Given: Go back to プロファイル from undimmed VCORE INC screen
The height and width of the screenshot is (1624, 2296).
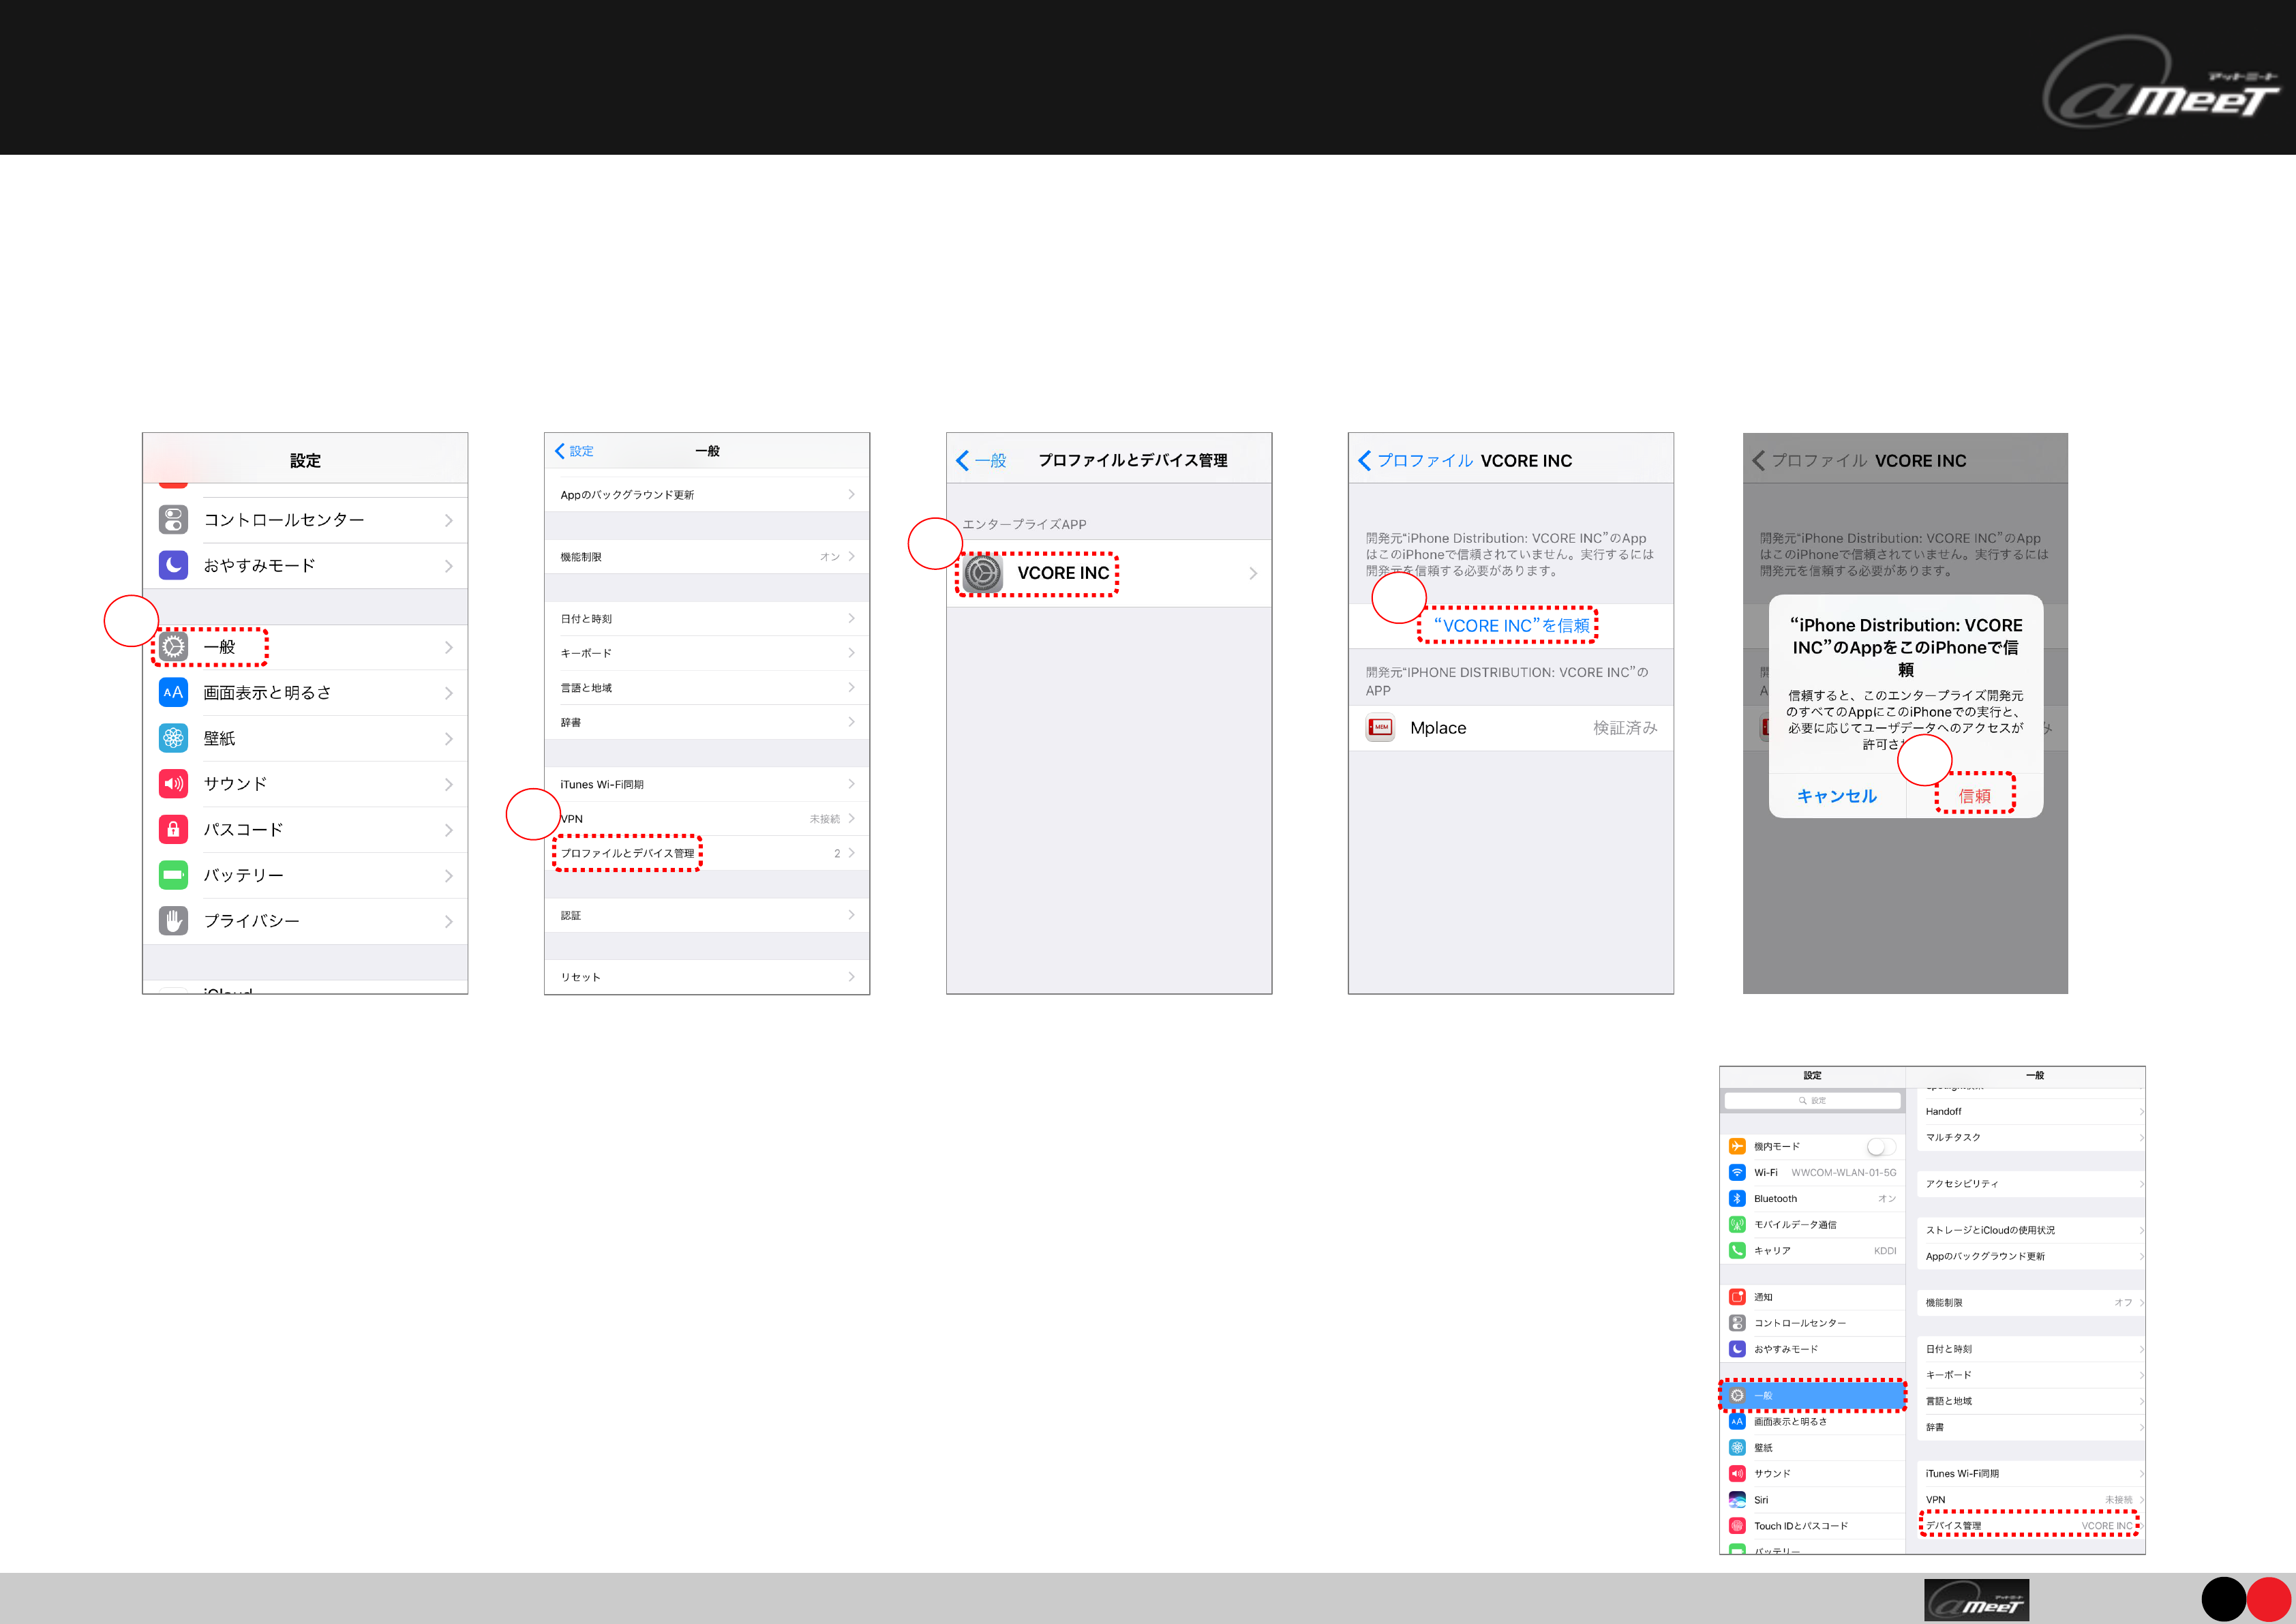Looking at the screenshot, I should [x=1416, y=461].
